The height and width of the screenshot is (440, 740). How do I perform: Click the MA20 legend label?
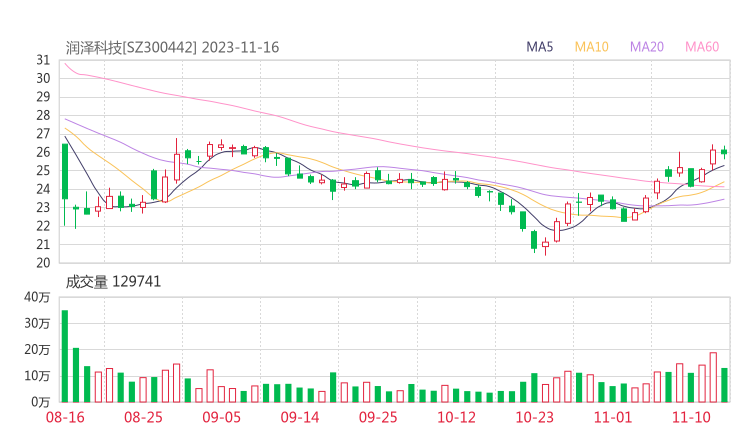(x=647, y=47)
